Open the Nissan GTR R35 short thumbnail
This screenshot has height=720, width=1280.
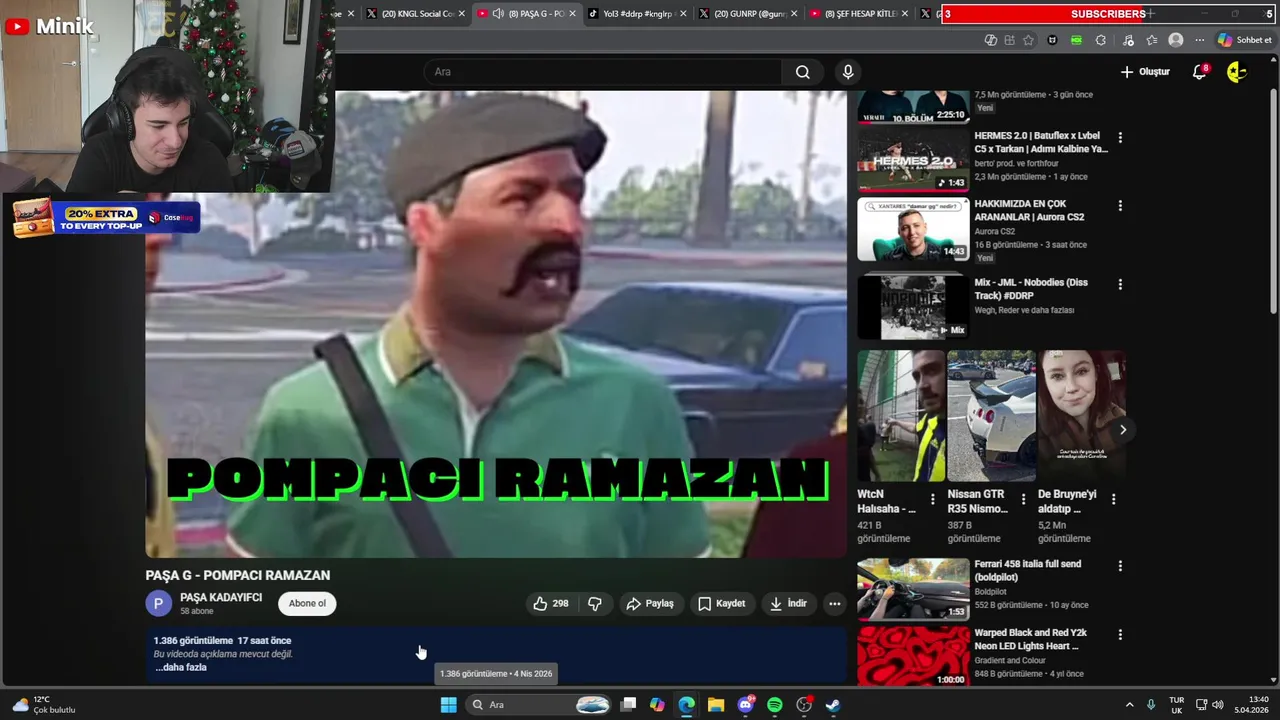991,416
